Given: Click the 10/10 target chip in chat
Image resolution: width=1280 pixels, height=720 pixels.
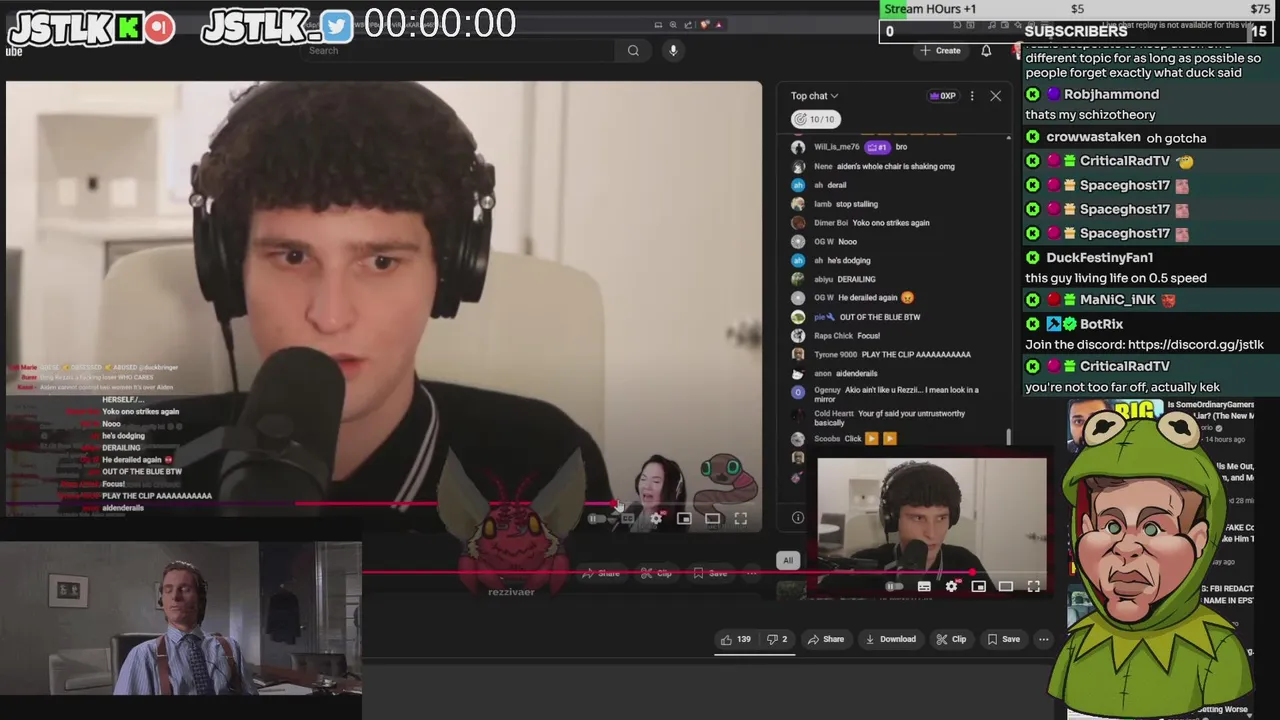Looking at the screenshot, I should [x=815, y=119].
